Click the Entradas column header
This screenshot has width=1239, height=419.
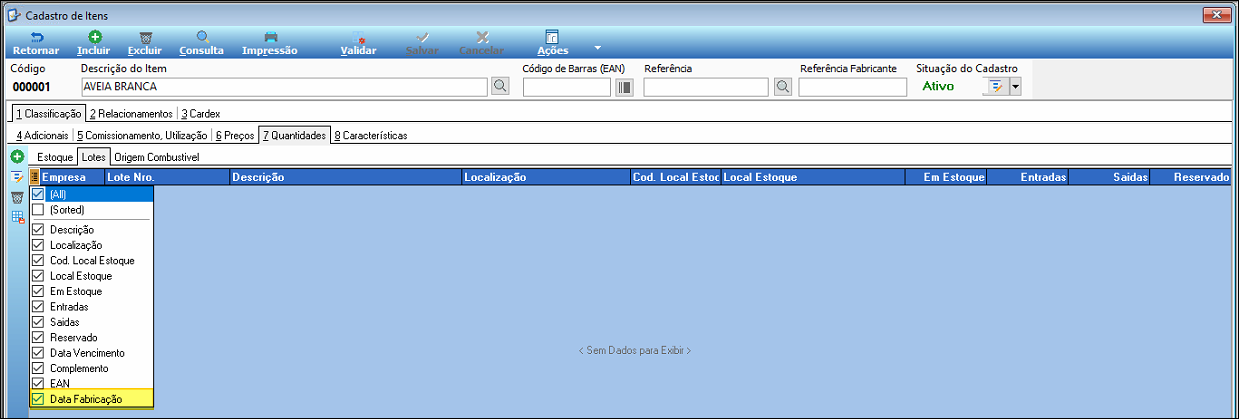pos(1027,177)
